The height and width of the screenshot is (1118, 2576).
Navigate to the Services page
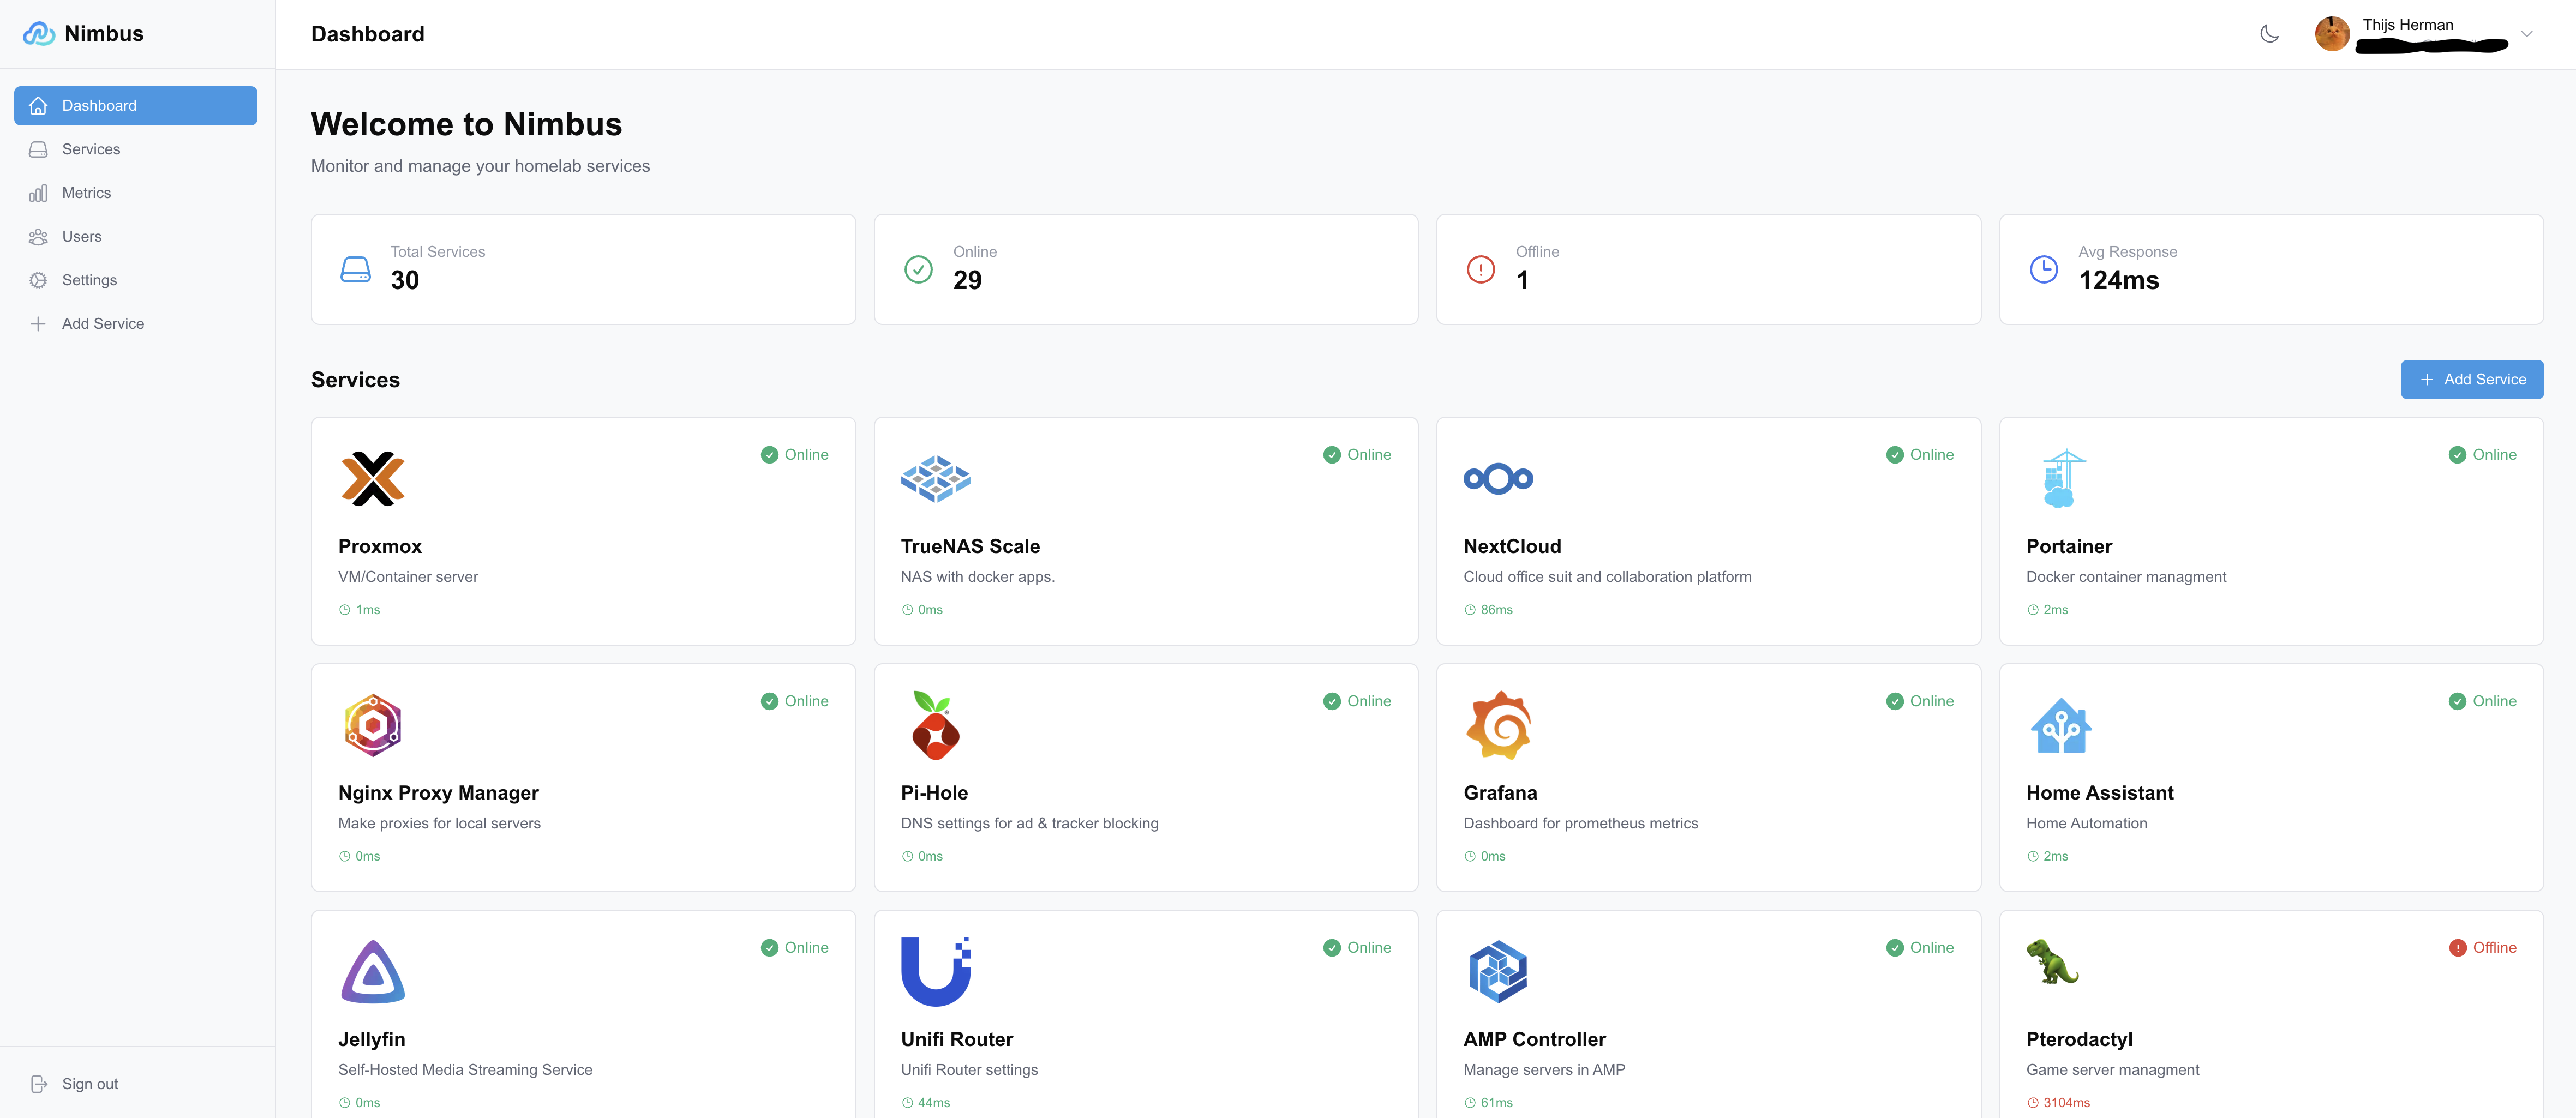tap(91, 148)
